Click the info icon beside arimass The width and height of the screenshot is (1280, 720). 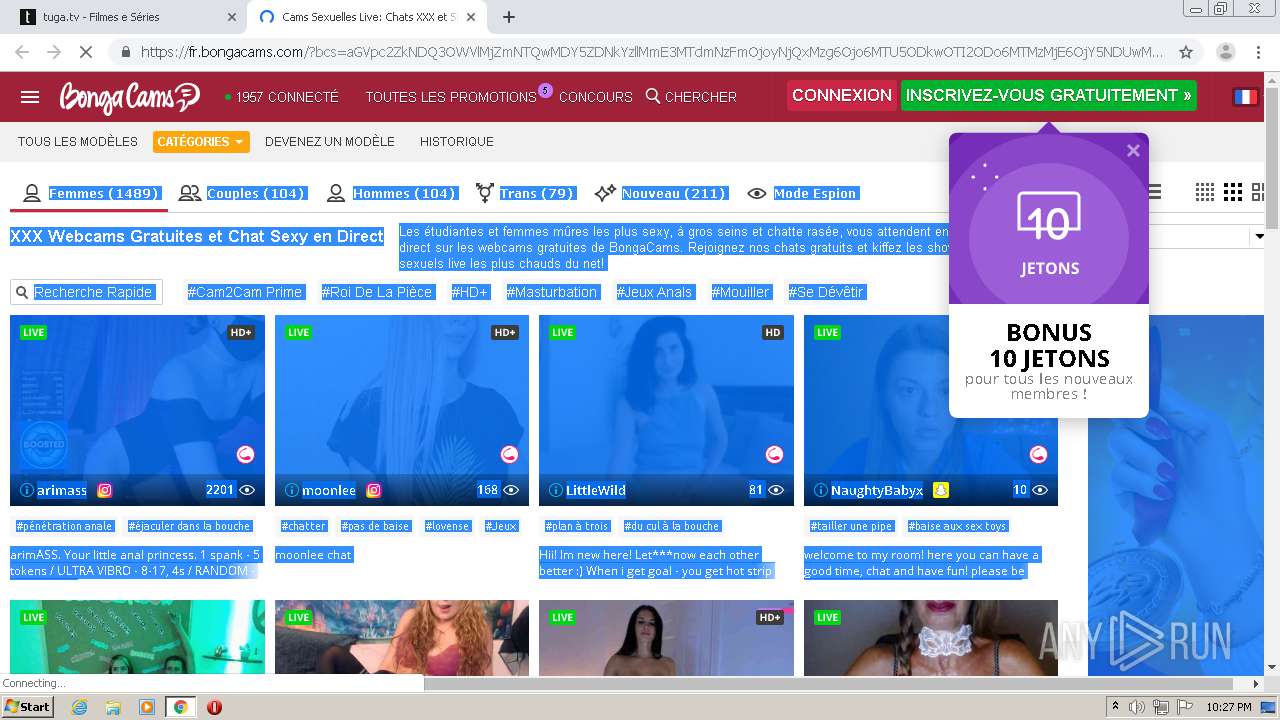coord(26,490)
